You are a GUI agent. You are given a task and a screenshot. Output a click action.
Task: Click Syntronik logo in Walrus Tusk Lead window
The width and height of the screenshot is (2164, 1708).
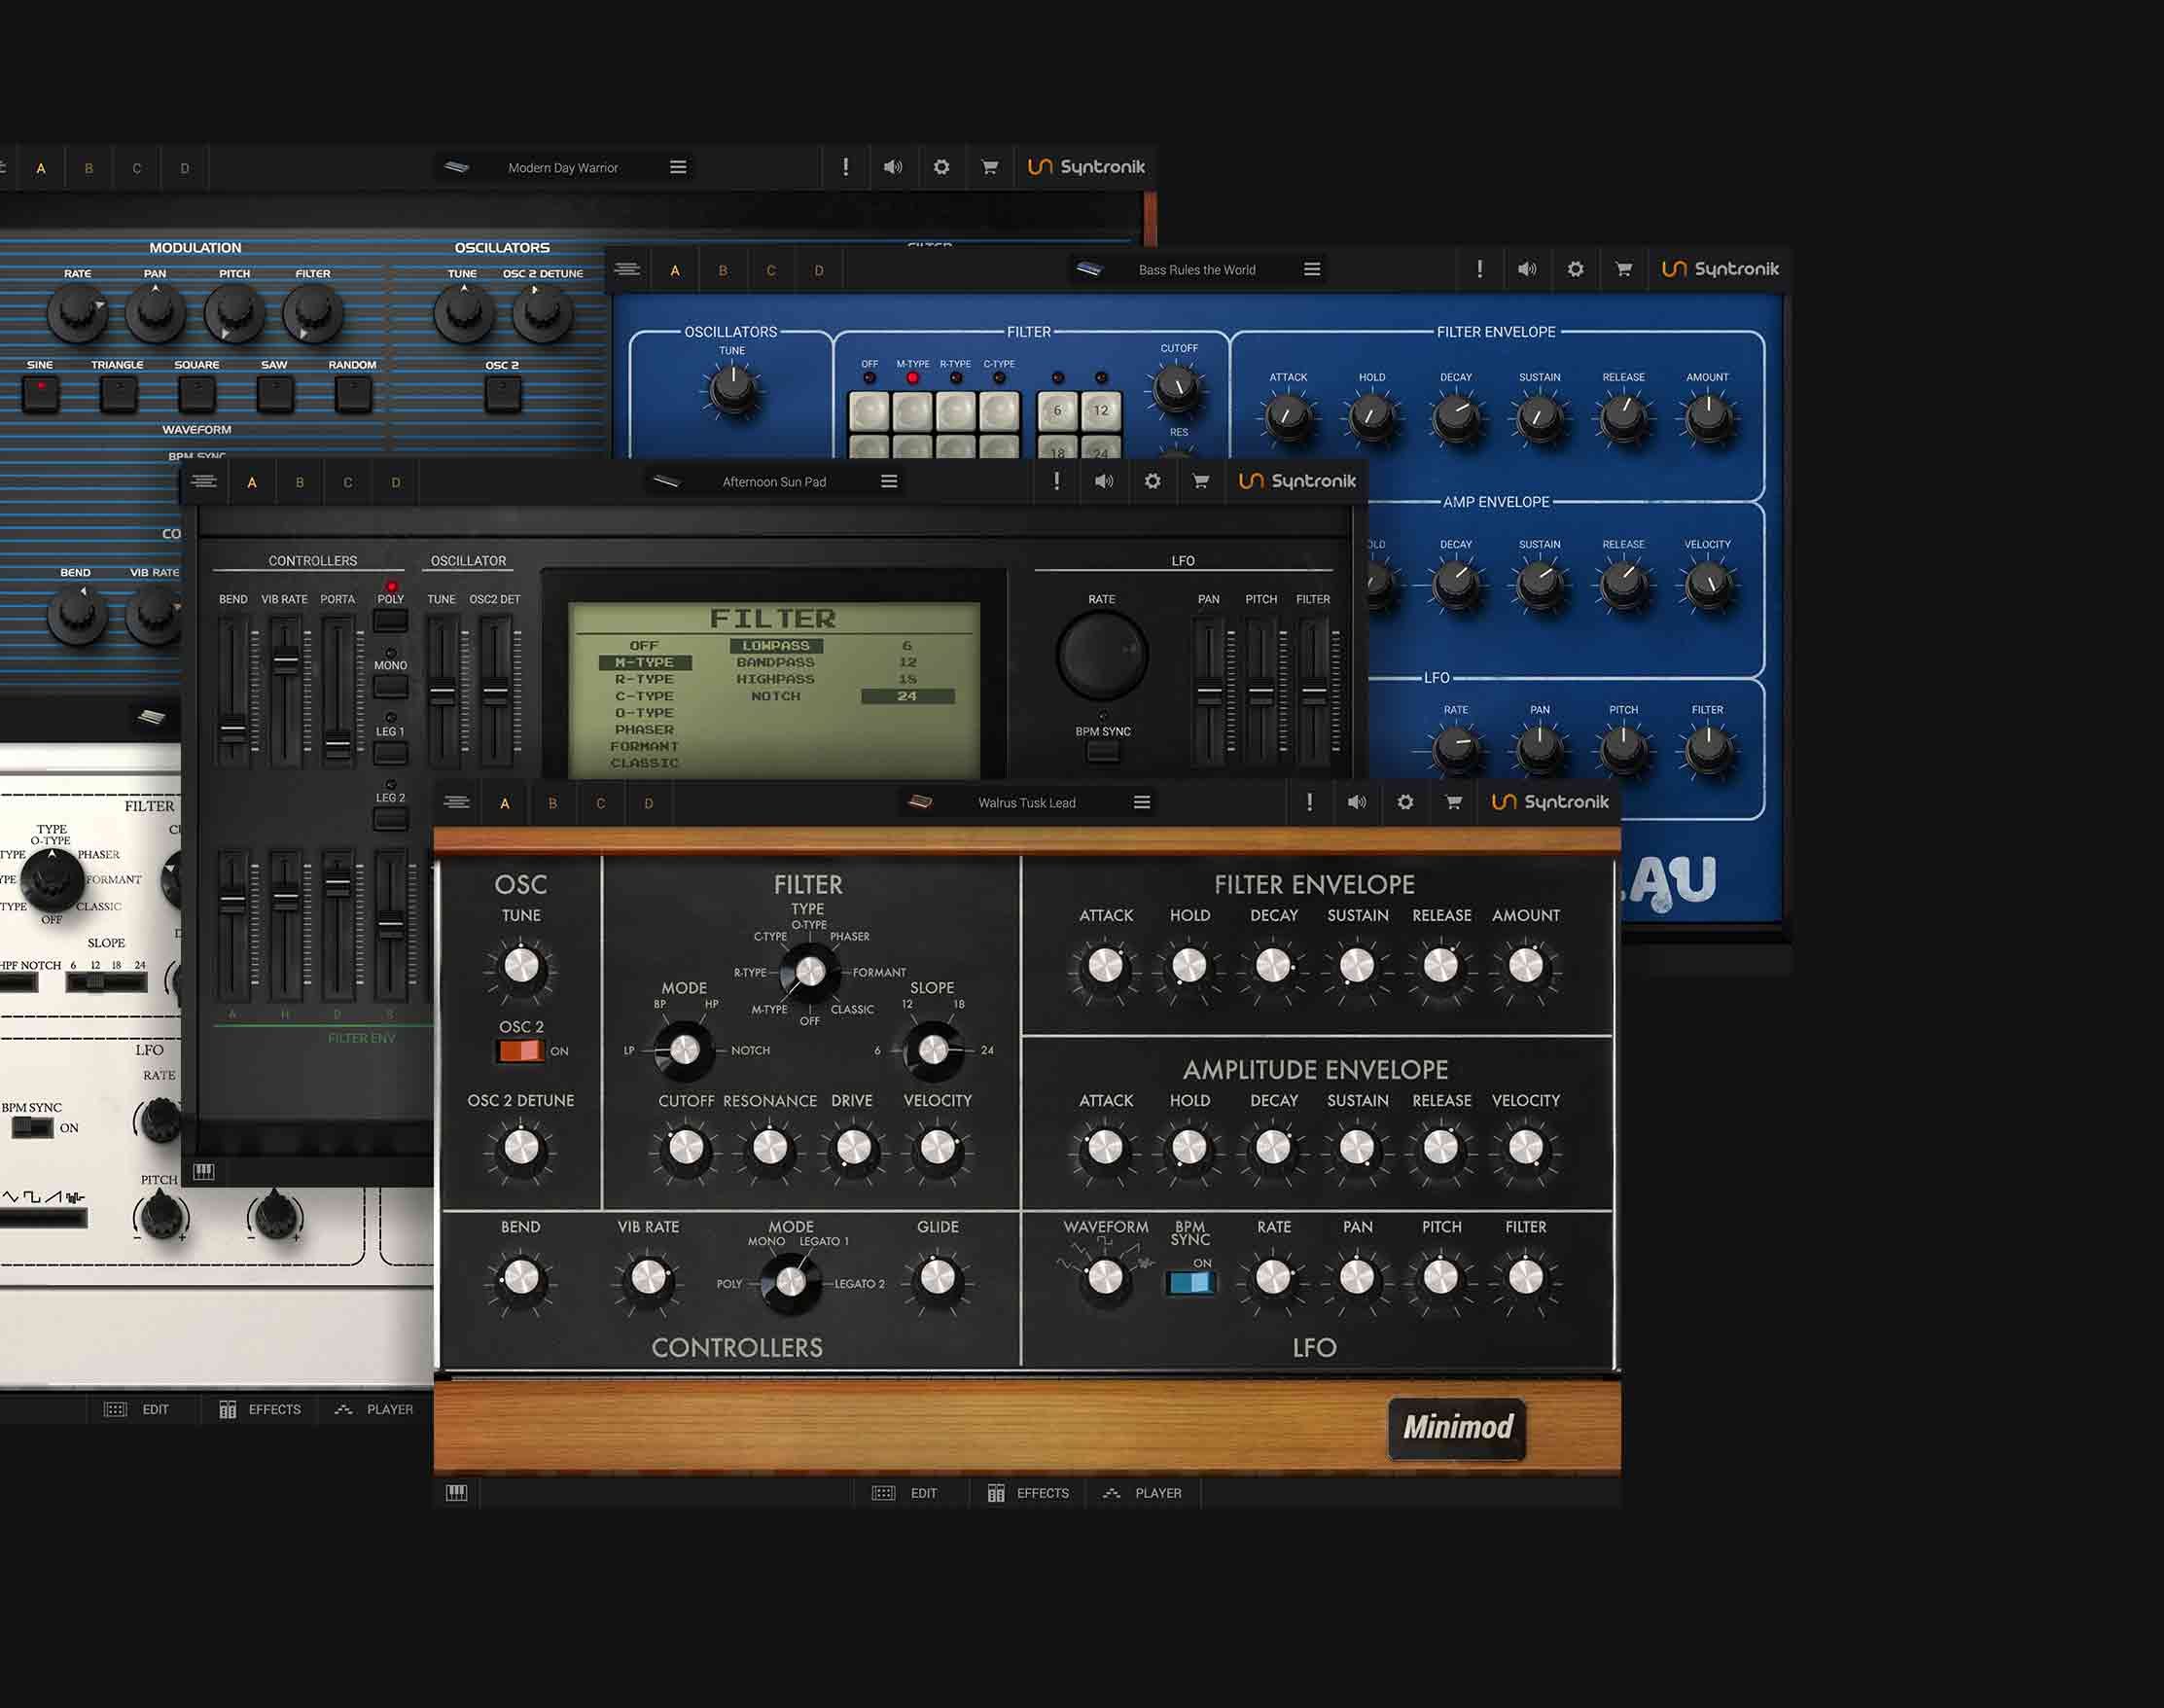tap(1550, 802)
